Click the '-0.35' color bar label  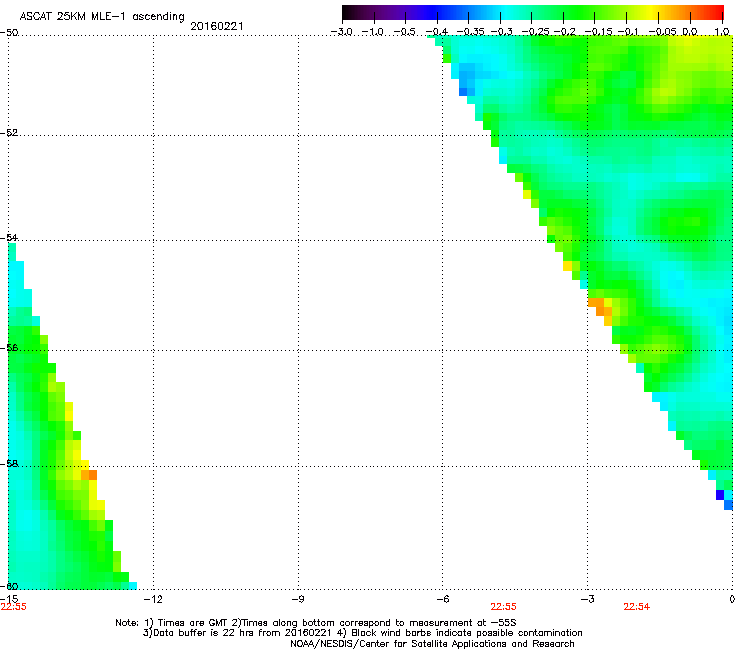pos(470,32)
